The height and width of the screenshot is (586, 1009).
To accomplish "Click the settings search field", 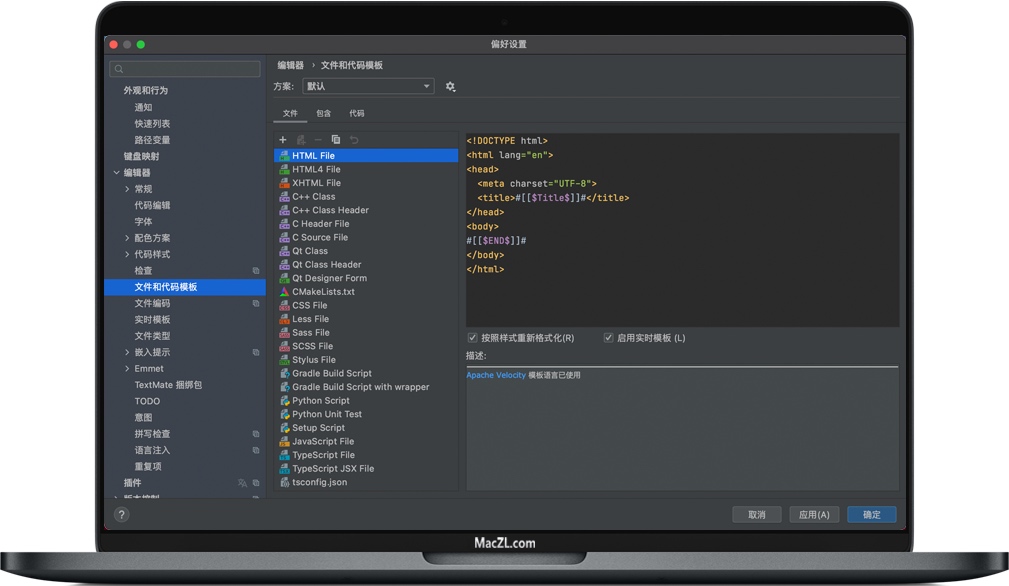I will click(184, 68).
